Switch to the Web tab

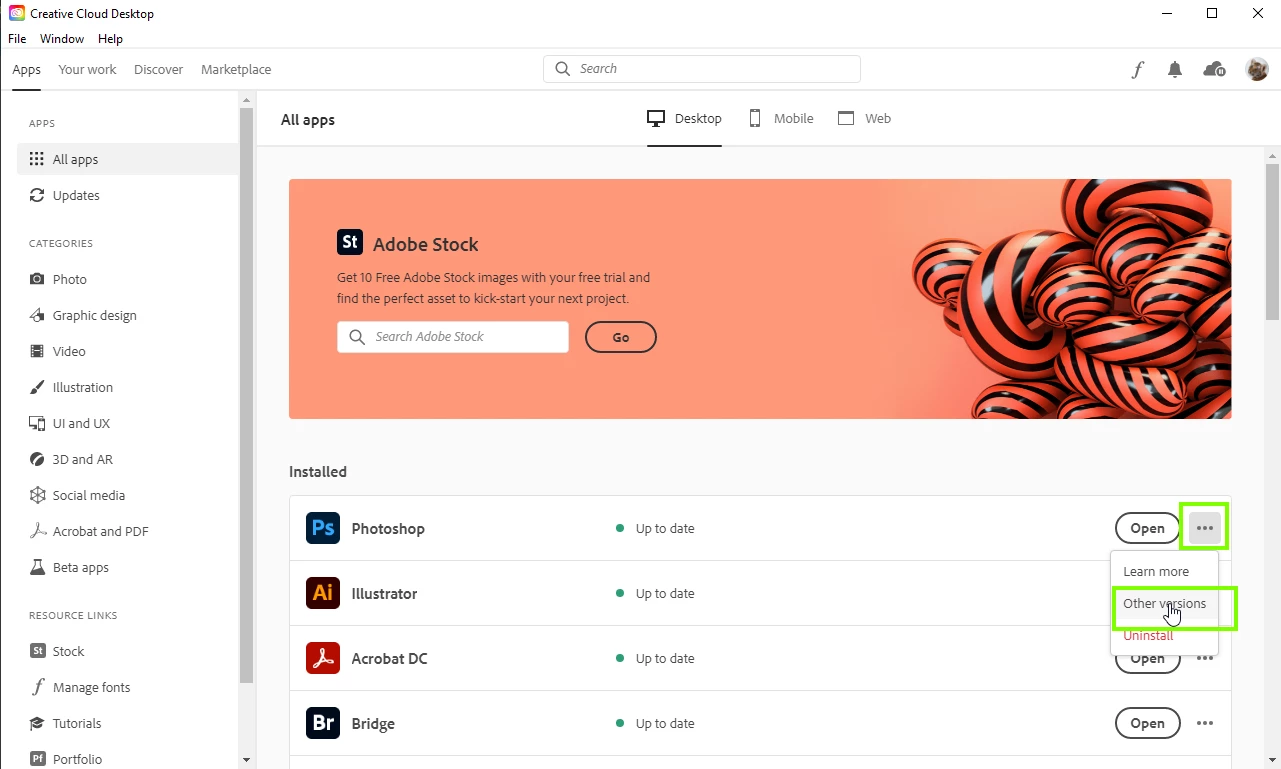(864, 119)
